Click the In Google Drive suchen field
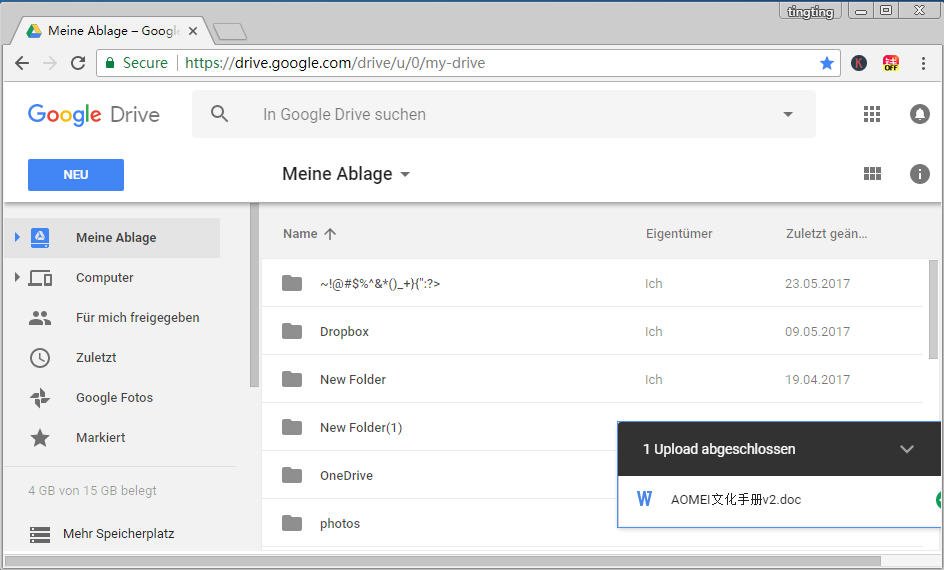Screen dimensions: 944x570 tap(500, 114)
